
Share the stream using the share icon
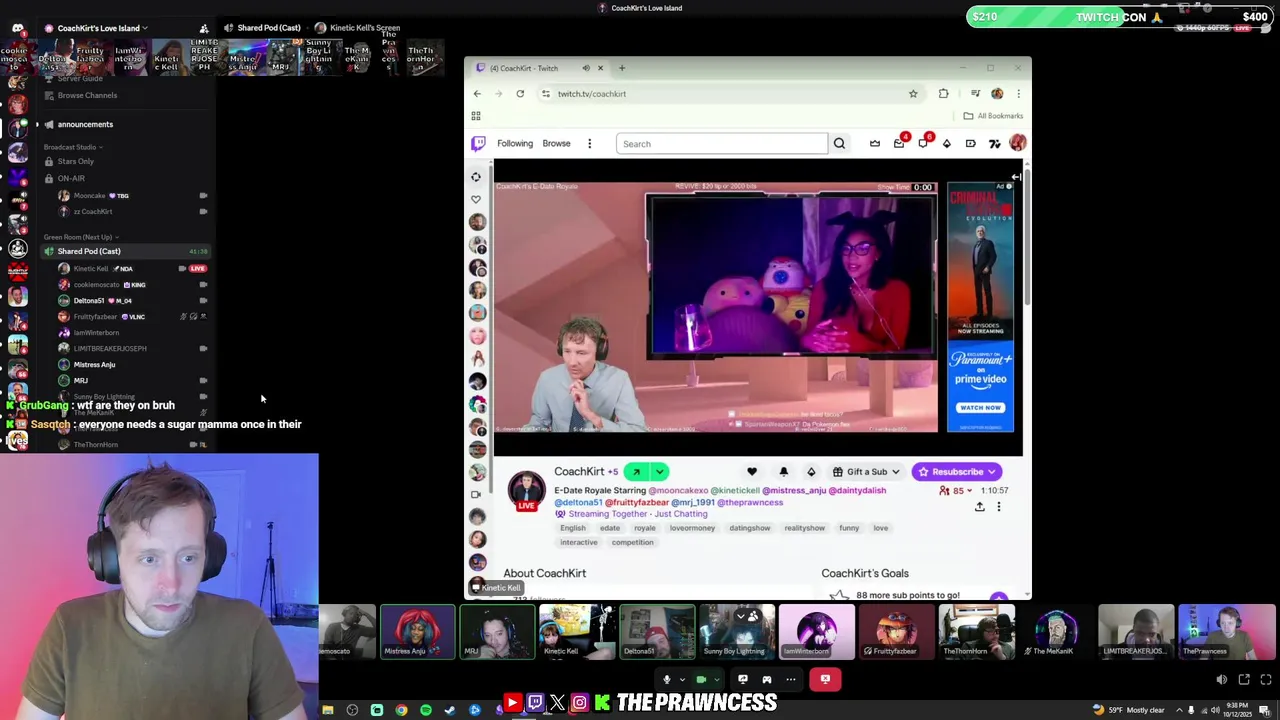(980, 507)
